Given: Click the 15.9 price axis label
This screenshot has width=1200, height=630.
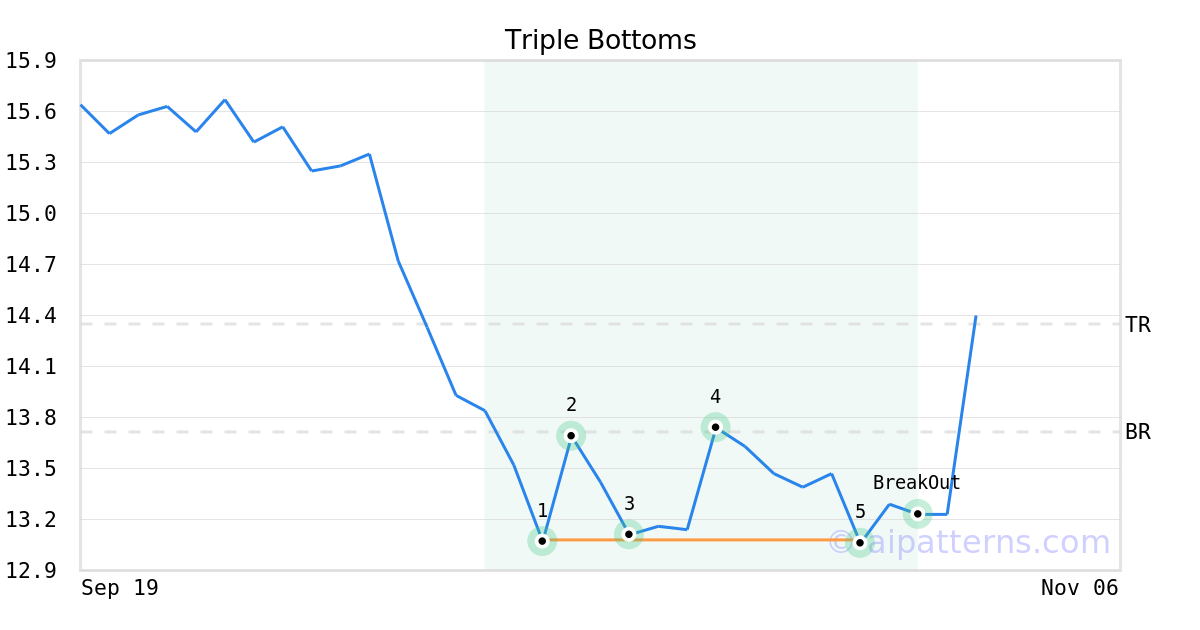Looking at the screenshot, I should click(x=30, y=61).
